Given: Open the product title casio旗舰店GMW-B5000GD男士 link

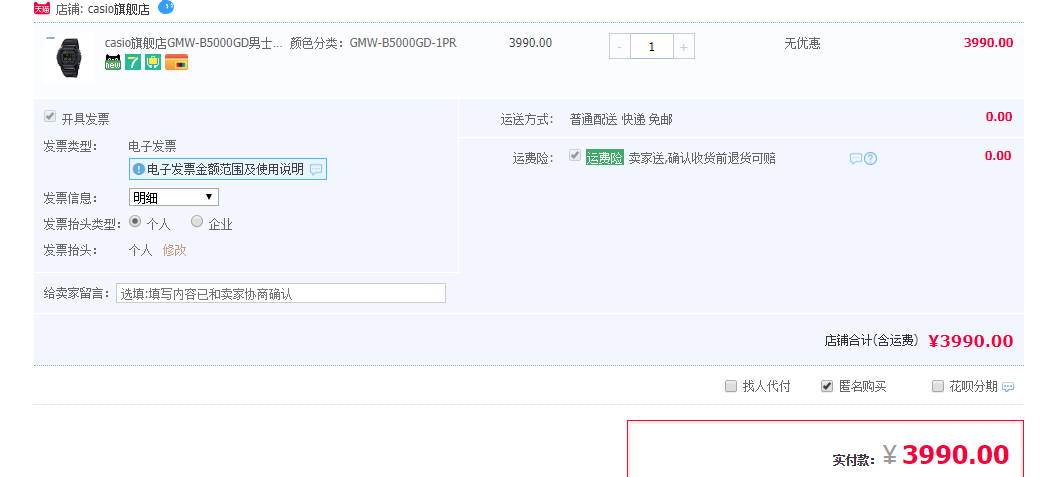Looking at the screenshot, I should coord(193,43).
